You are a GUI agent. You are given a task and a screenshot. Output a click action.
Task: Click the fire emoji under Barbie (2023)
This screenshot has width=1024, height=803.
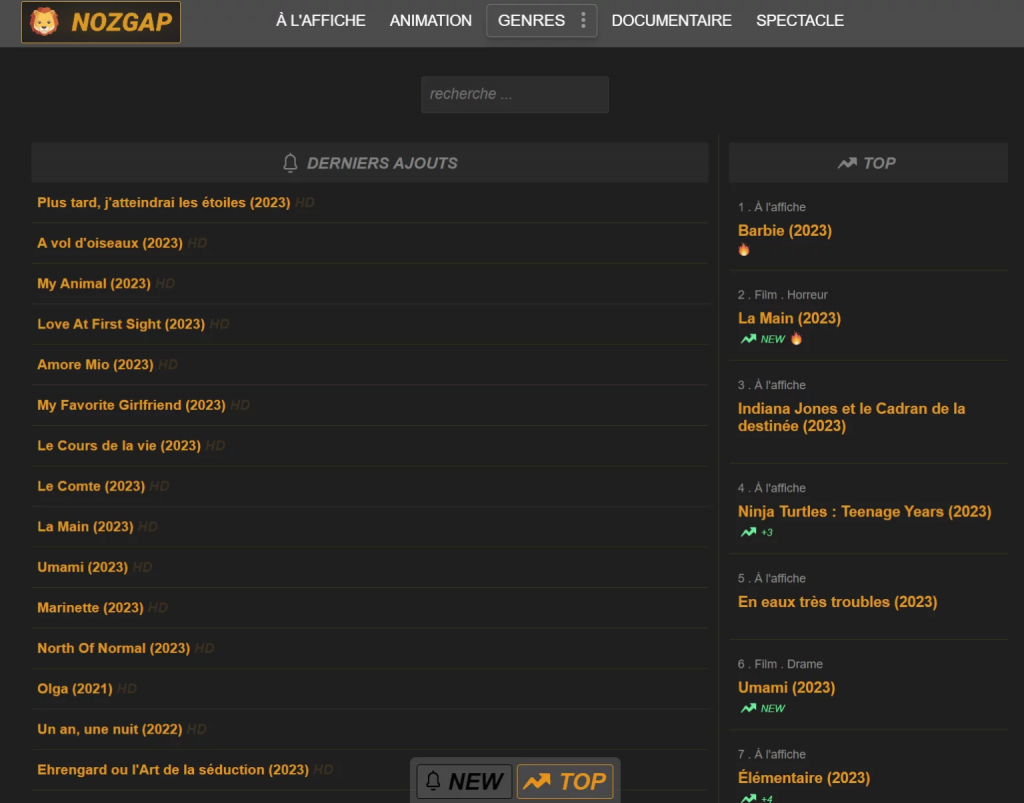point(744,249)
